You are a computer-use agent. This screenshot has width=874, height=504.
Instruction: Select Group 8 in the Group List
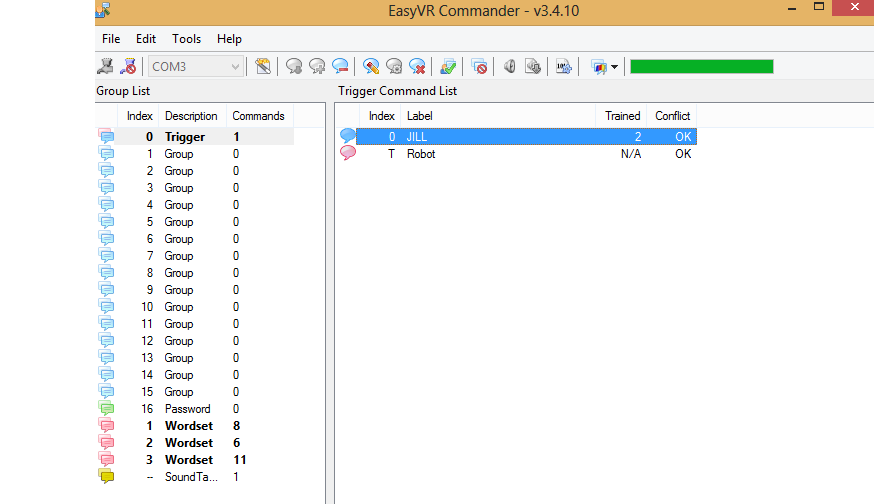195,273
